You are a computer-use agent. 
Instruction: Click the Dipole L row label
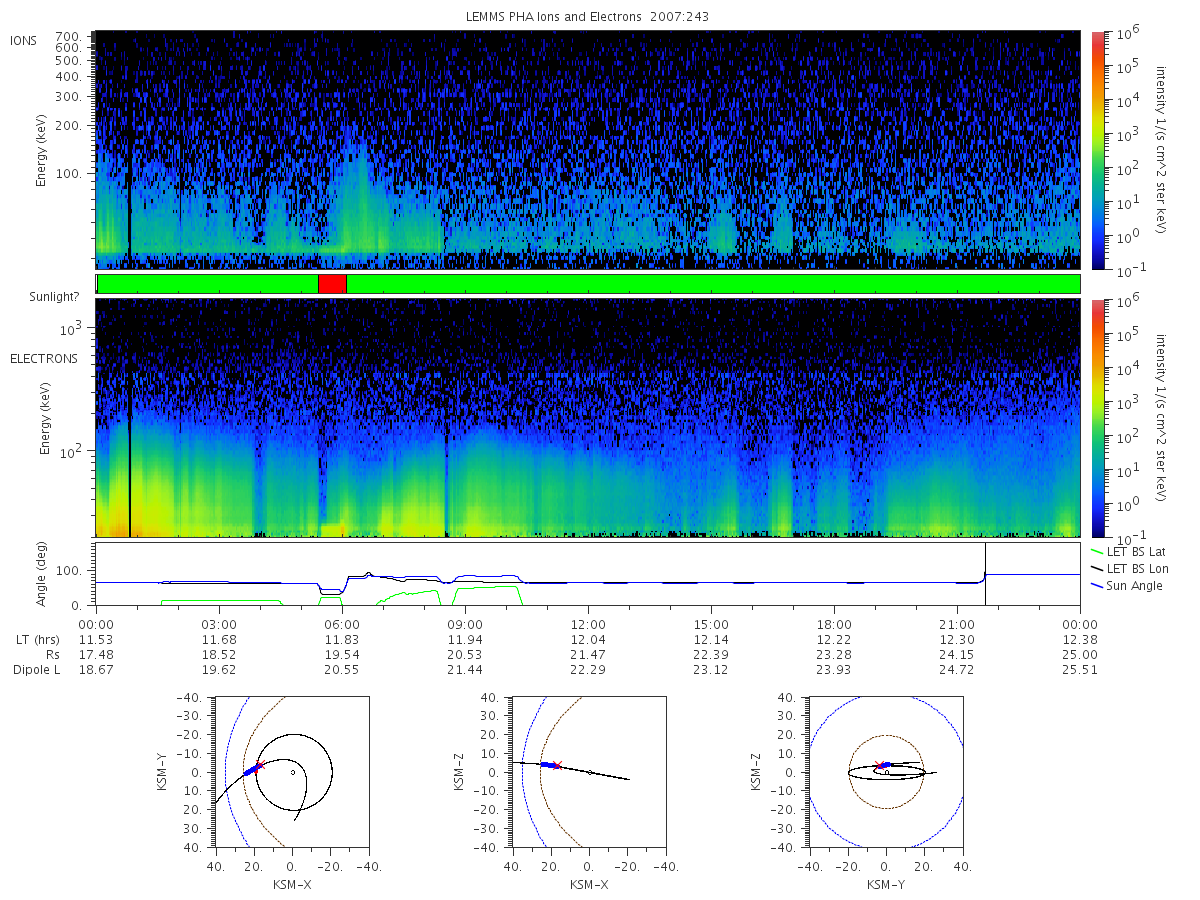(36, 670)
